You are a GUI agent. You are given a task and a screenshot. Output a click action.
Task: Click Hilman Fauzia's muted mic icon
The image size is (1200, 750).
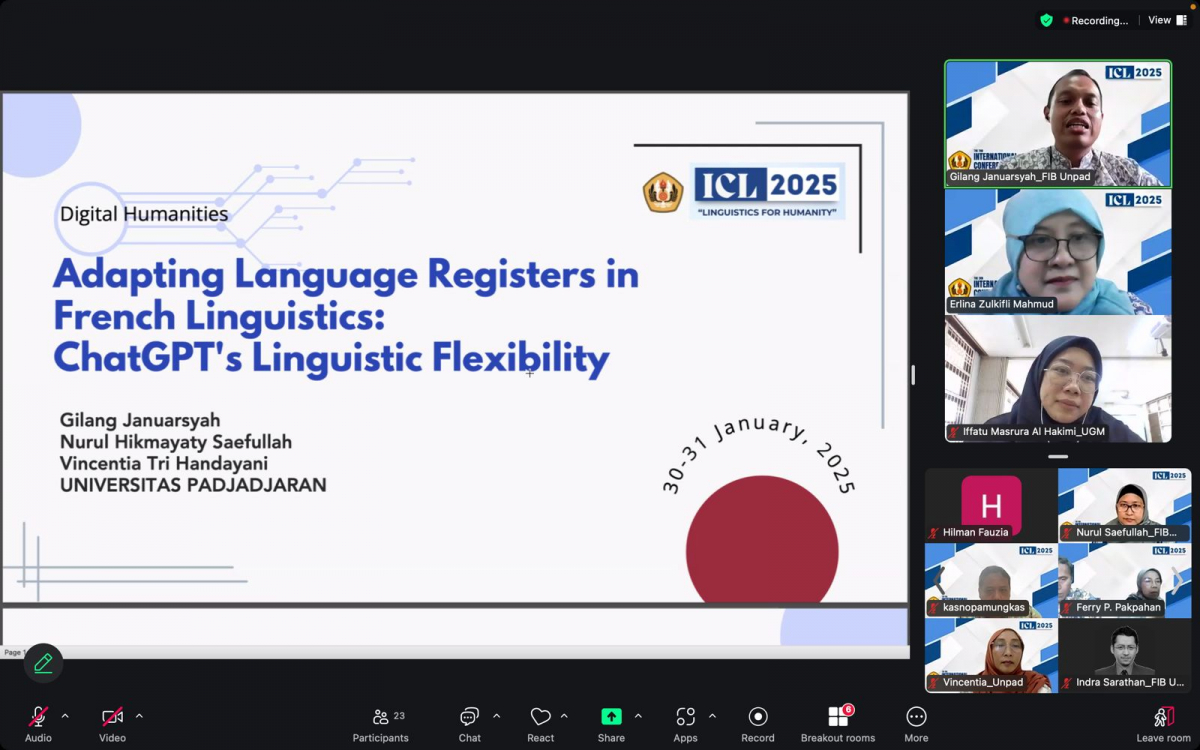click(x=934, y=533)
